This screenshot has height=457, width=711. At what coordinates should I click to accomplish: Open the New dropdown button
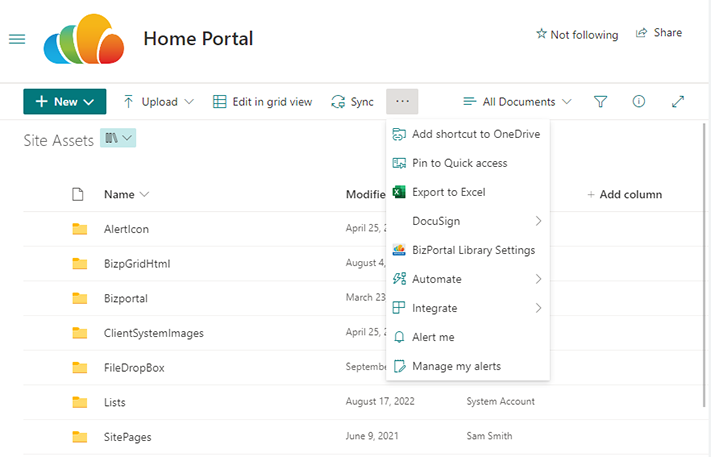click(x=65, y=102)
